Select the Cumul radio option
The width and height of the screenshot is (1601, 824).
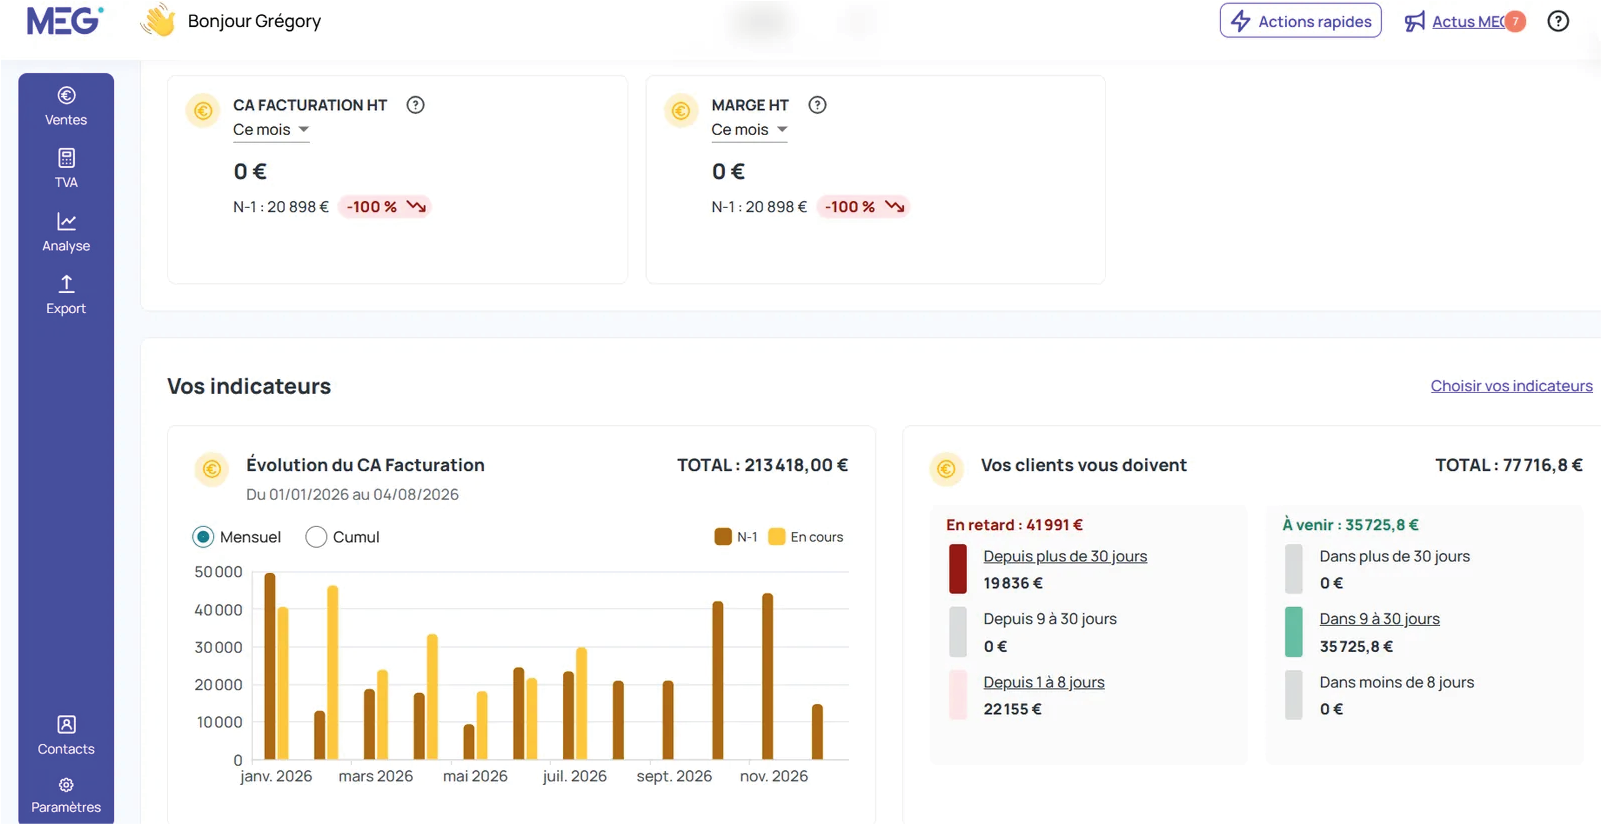(316, 537)
